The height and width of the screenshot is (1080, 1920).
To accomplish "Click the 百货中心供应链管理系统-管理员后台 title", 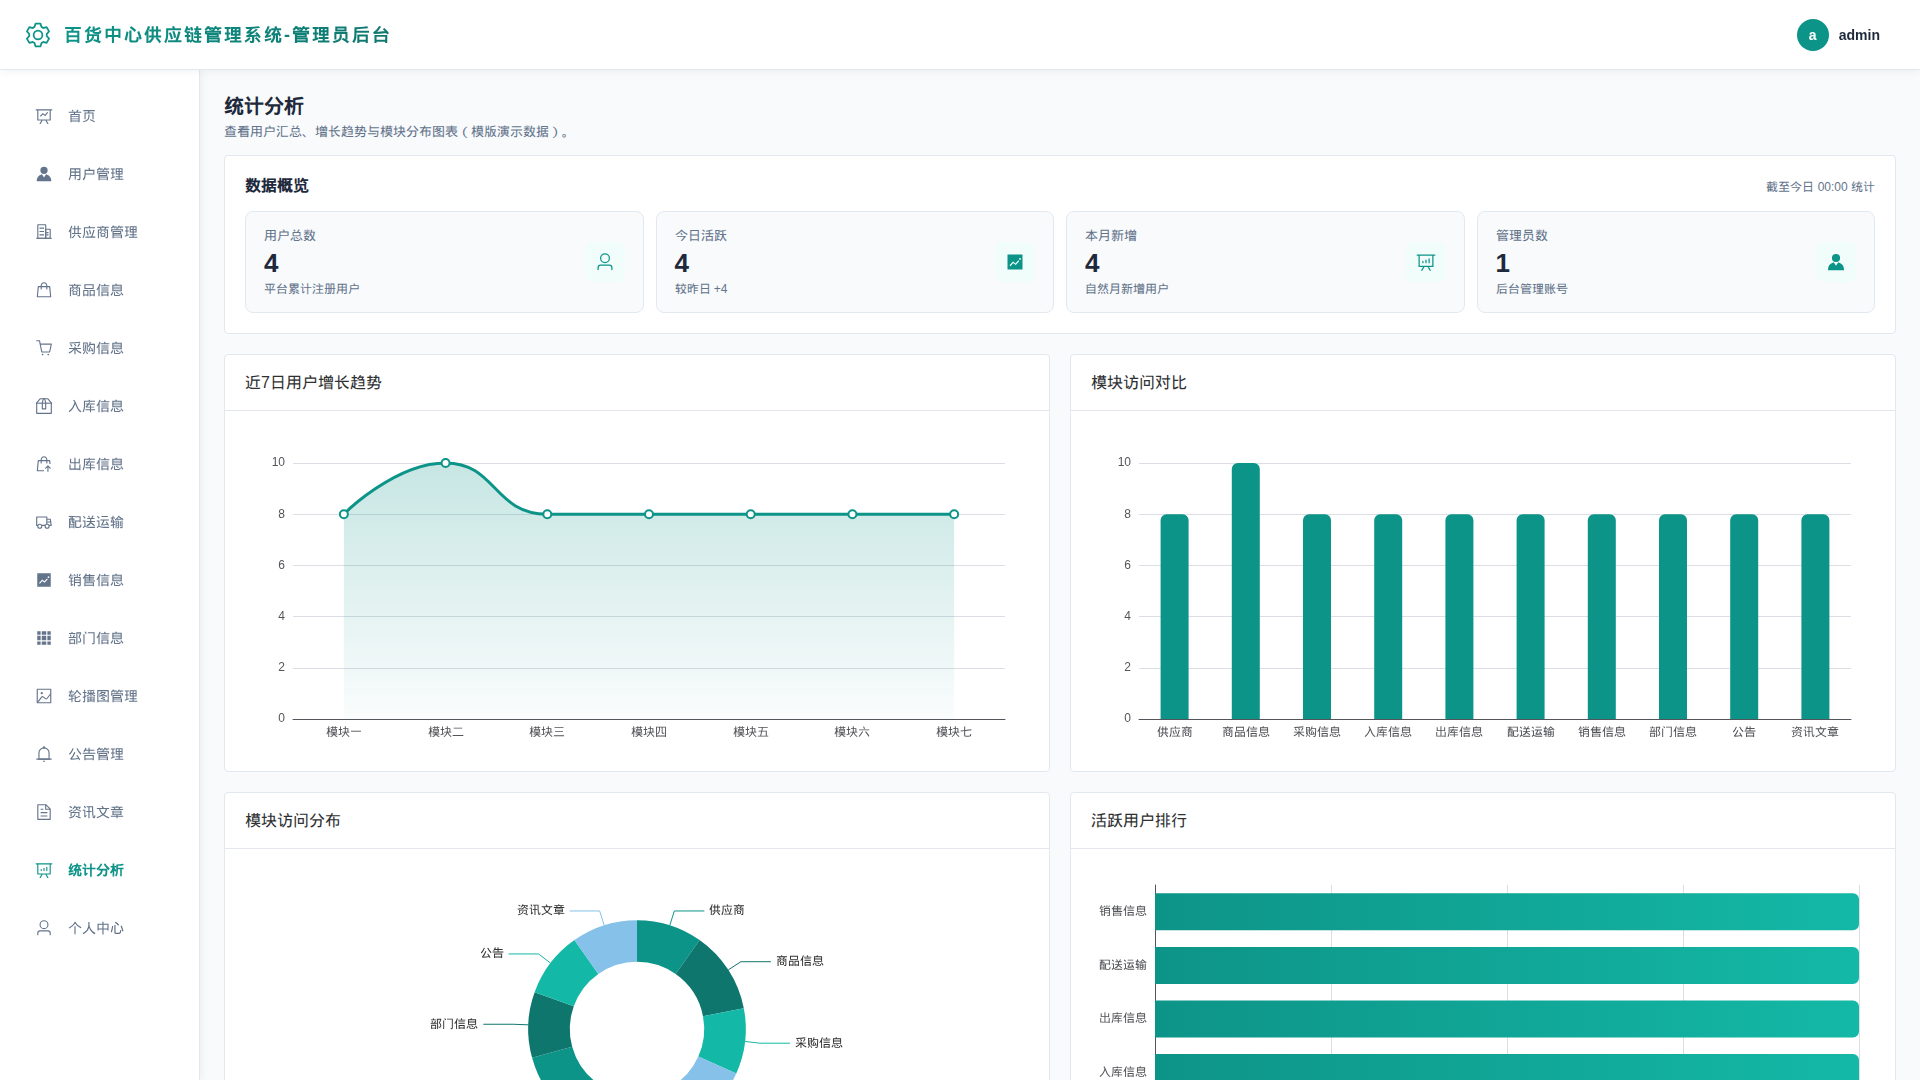I will point(227,35).
